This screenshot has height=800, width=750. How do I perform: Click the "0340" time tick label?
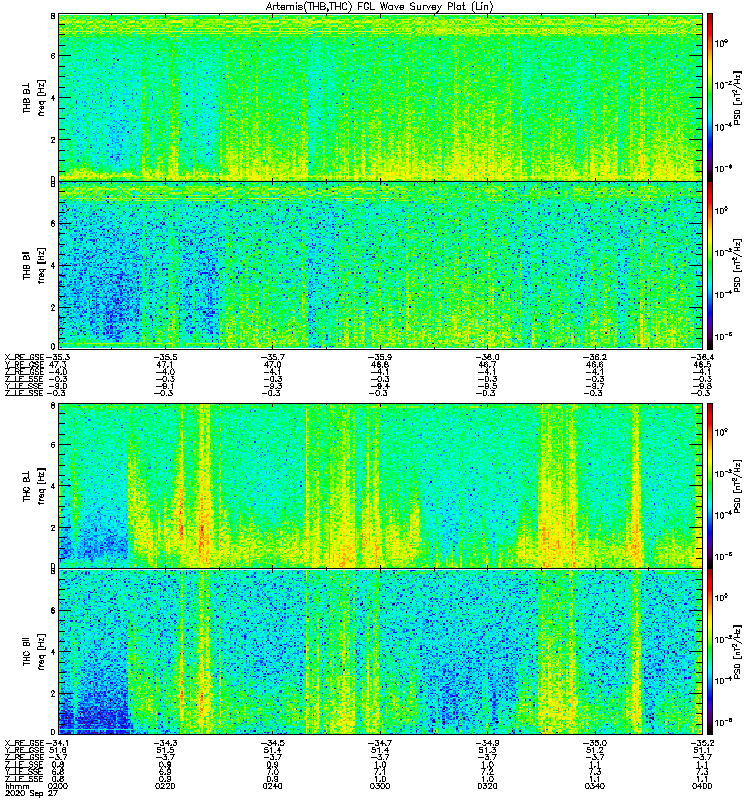tap(594, 786)
